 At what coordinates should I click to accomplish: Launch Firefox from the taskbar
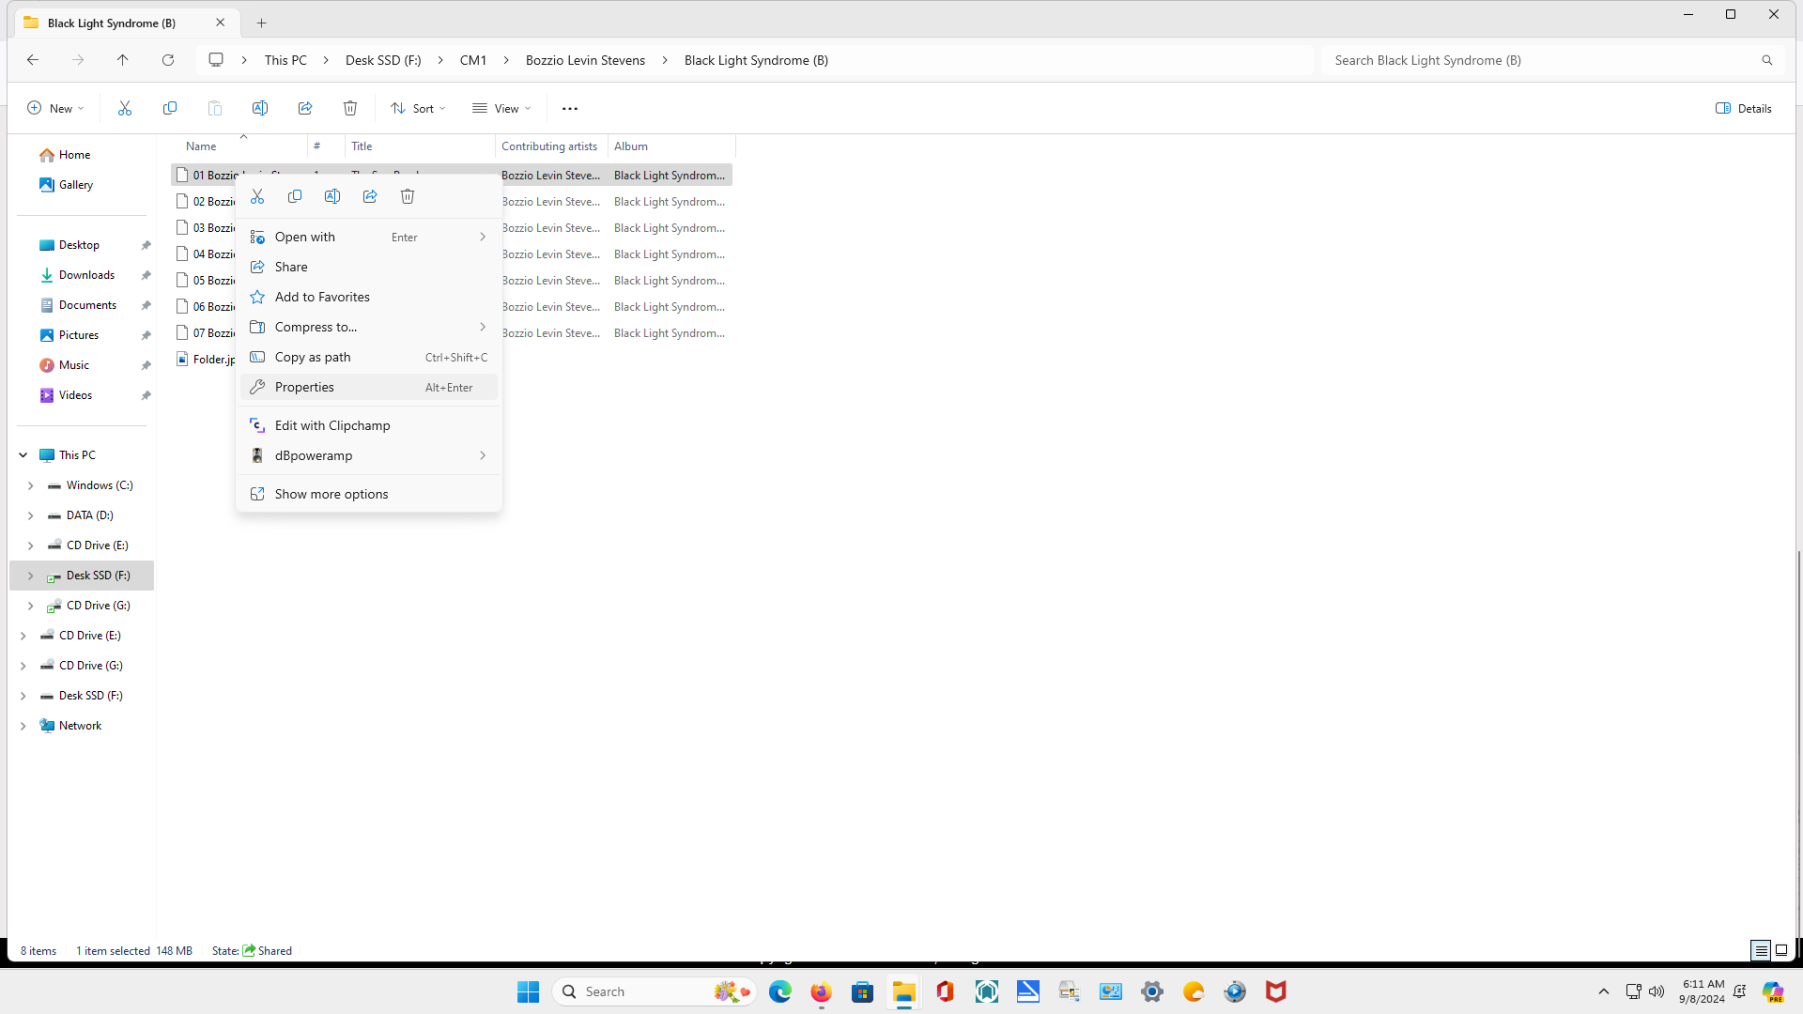click(821, 991)
